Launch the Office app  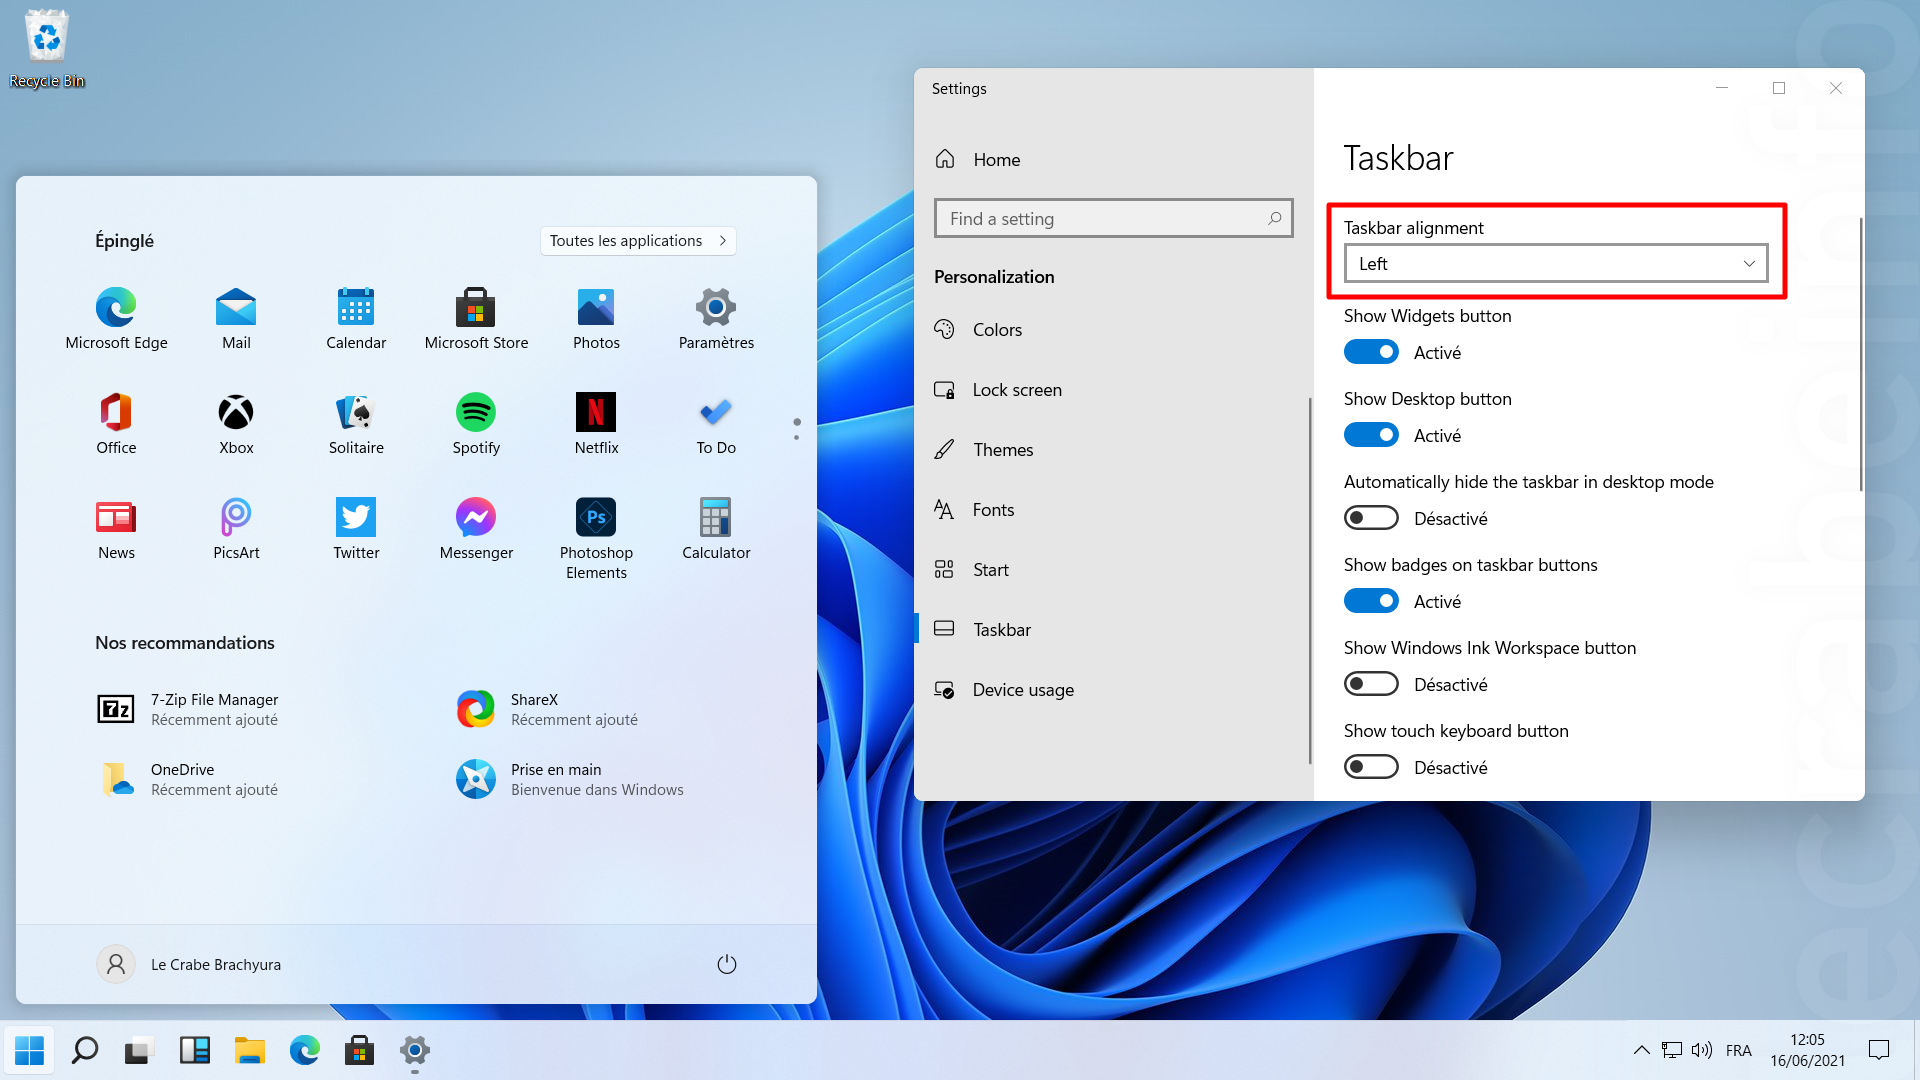[116, 424]
